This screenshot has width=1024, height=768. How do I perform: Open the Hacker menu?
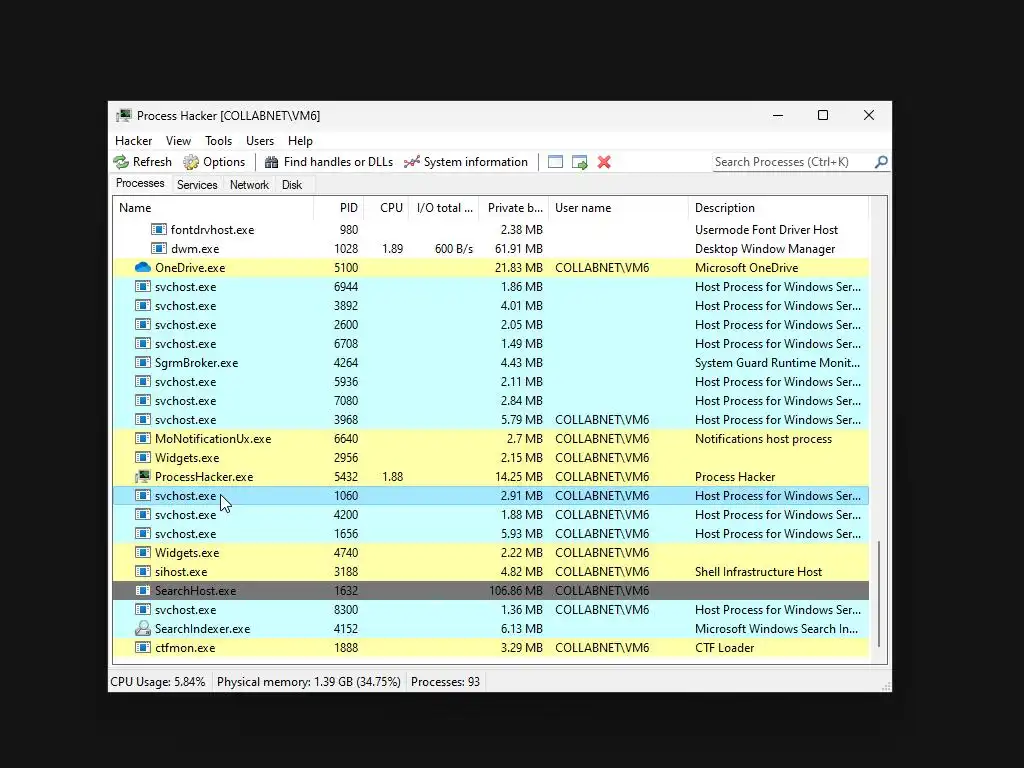pyautogui.click(x=133, y=141)
